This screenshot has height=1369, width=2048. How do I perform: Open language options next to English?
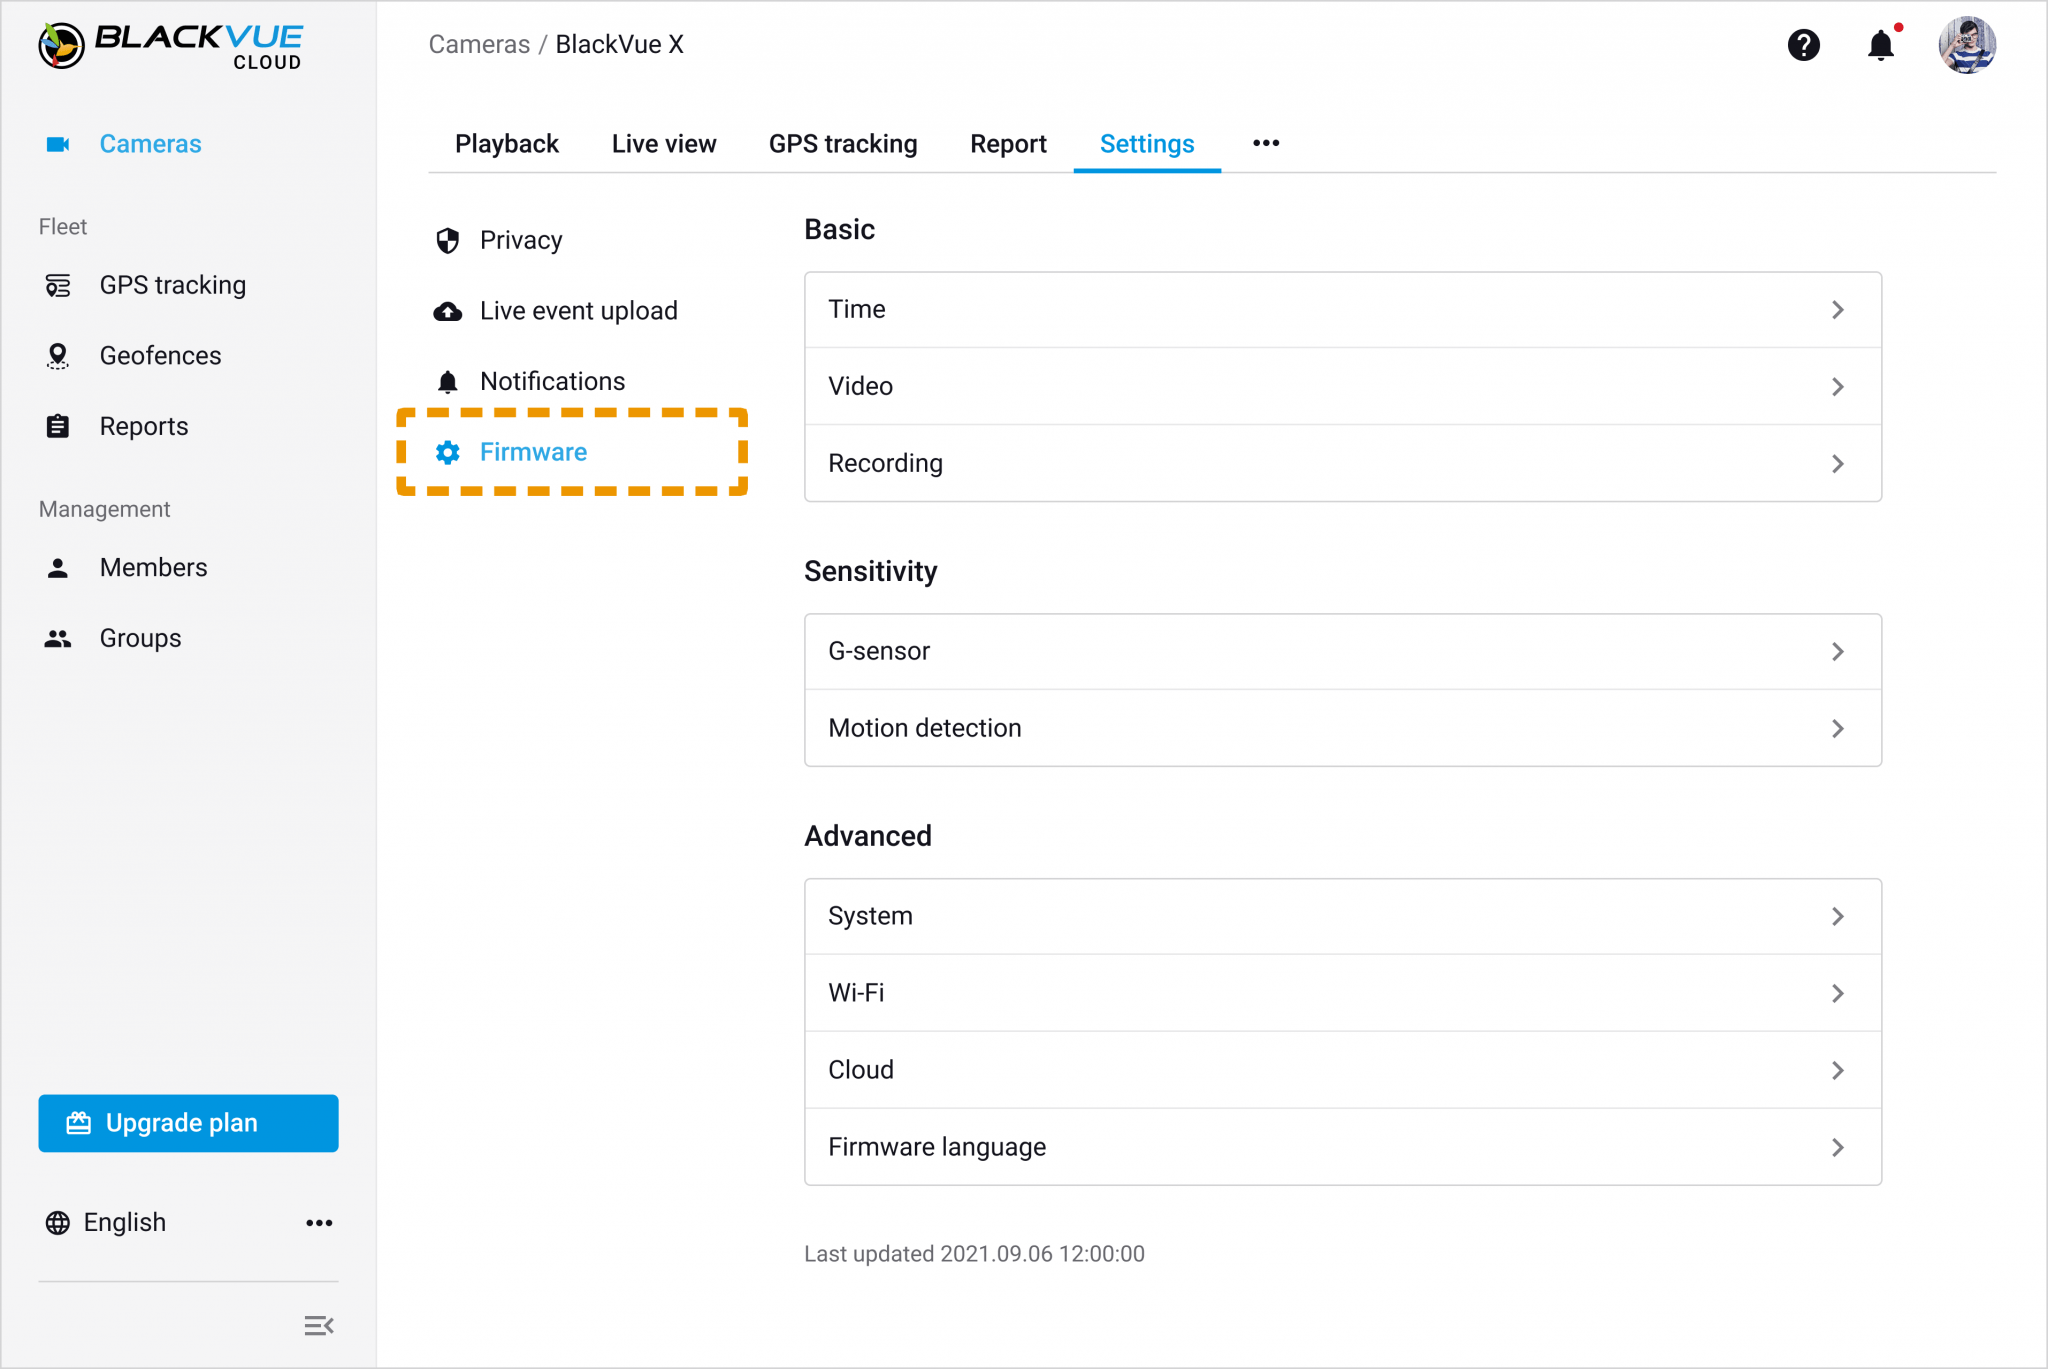[x=318, y=1222]
